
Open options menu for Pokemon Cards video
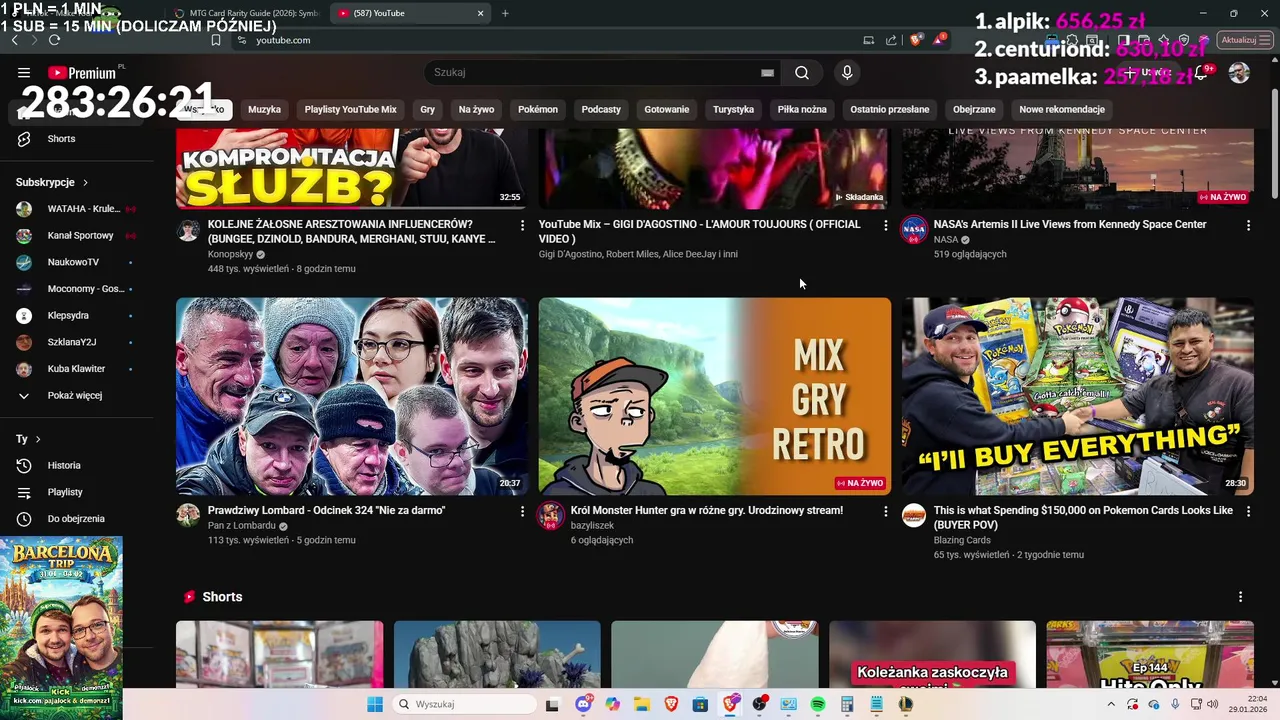(1248, 511)
